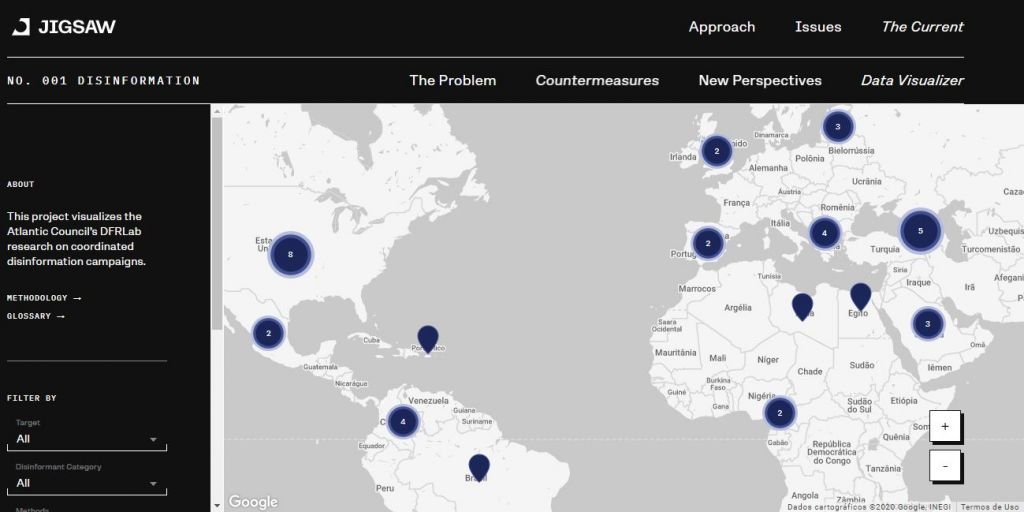Open the cluster of 5 east of Turkey
The width and height of the screenshot is (1024, 512).
tap(920, 231)
